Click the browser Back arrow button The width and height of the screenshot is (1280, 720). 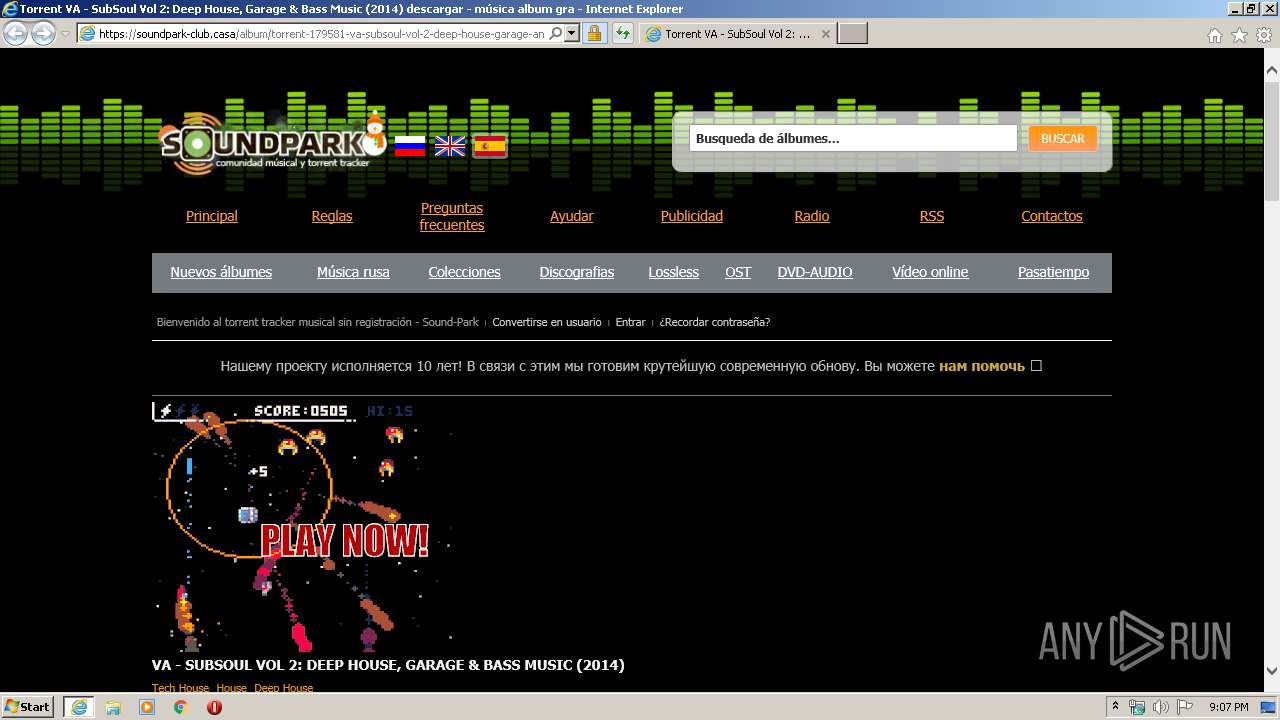[15, 34]
